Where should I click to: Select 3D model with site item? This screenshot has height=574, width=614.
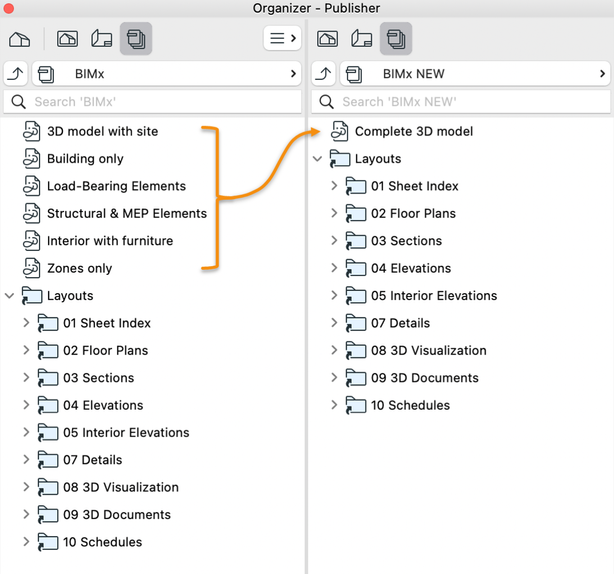pyautogui.click(x=103, y=131)
